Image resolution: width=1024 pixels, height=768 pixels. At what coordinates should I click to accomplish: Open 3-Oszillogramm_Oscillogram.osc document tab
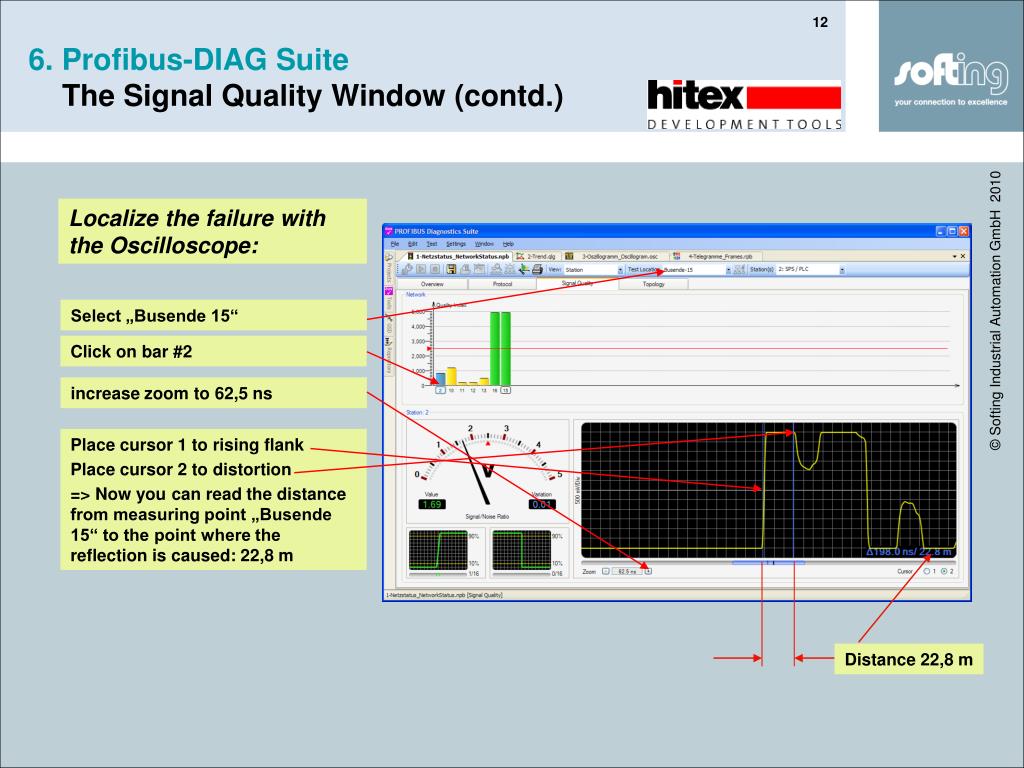pos(615,257)
